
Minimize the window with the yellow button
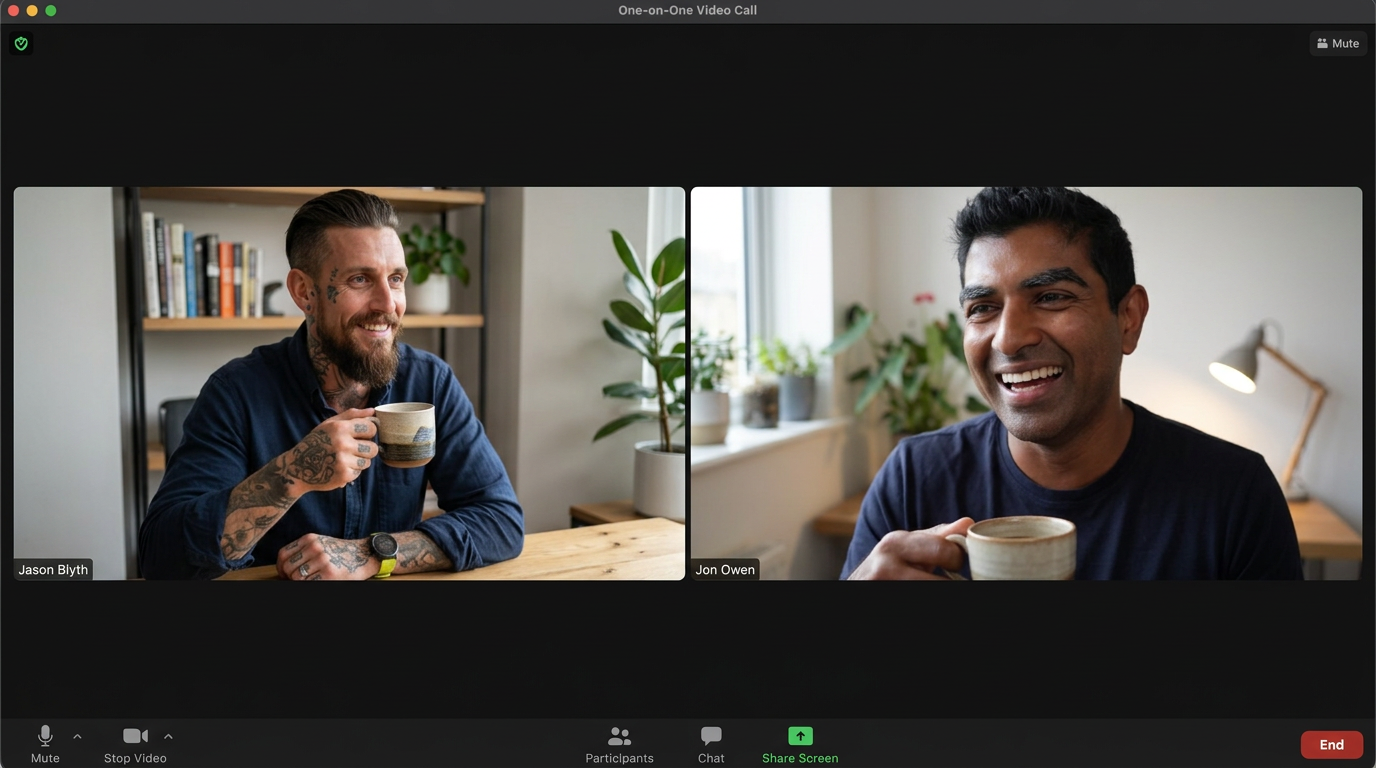(x=32, y=10)
